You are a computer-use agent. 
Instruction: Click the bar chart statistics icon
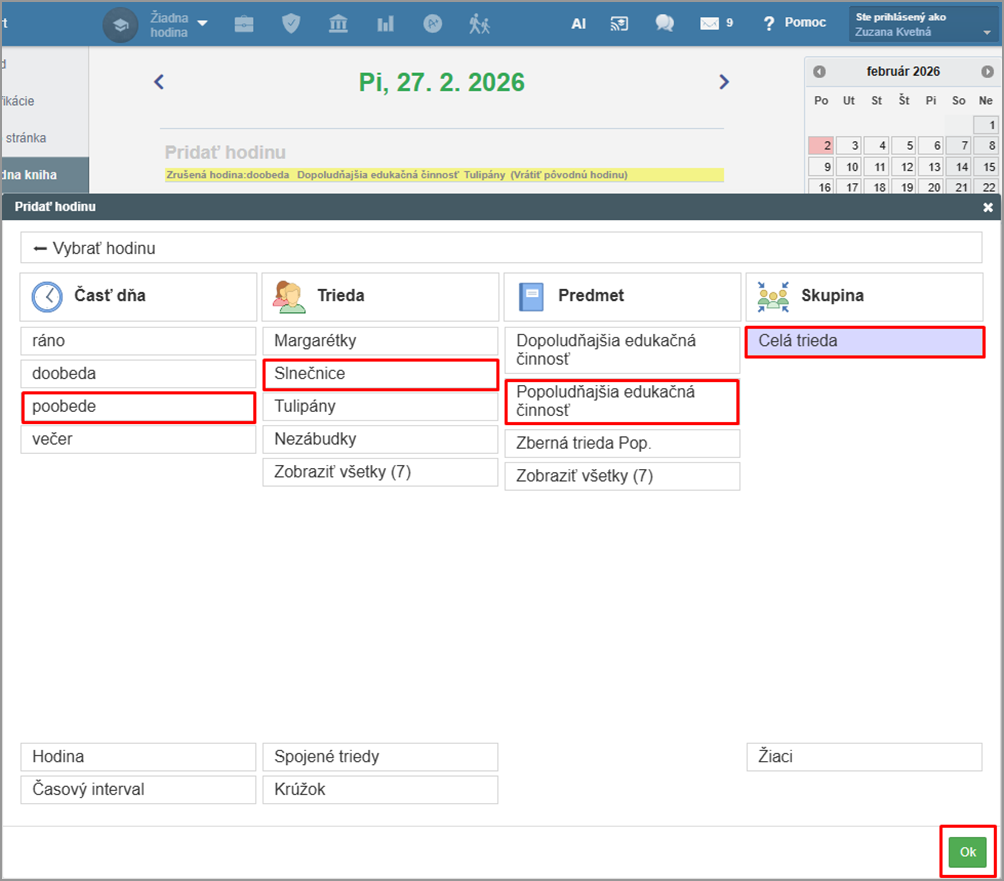(385, 23)
